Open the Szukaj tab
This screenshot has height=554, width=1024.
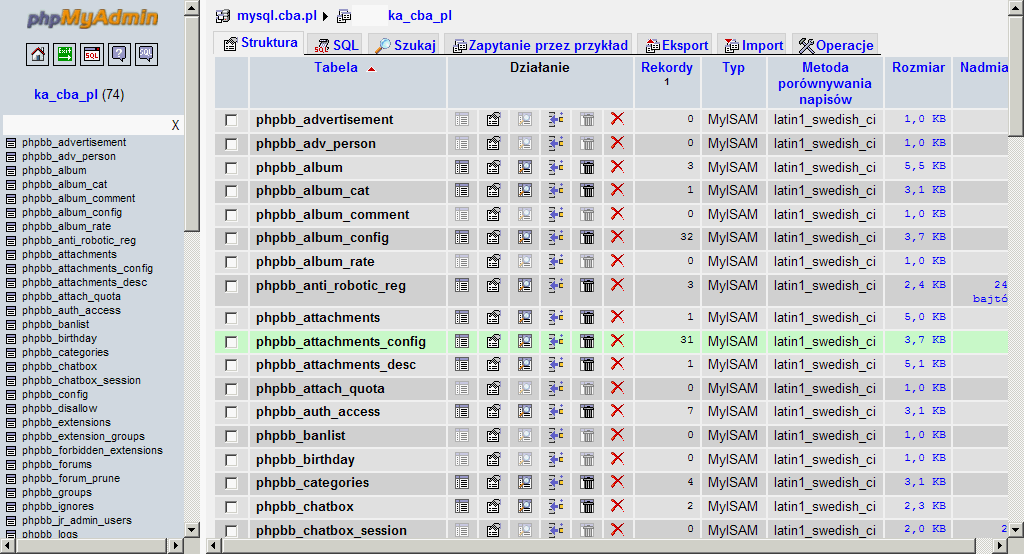point(405,45)
